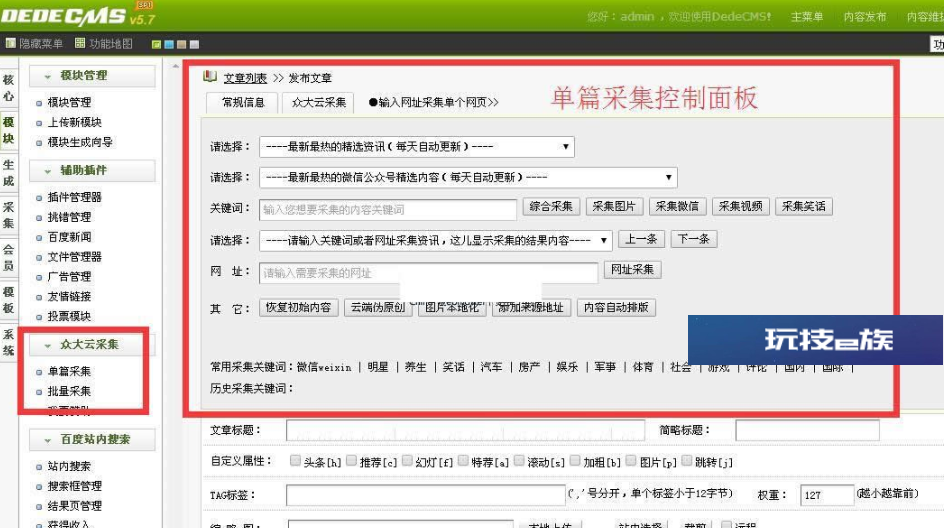
Task: Collapse the 辅助插件 section header
Action: 92,170
